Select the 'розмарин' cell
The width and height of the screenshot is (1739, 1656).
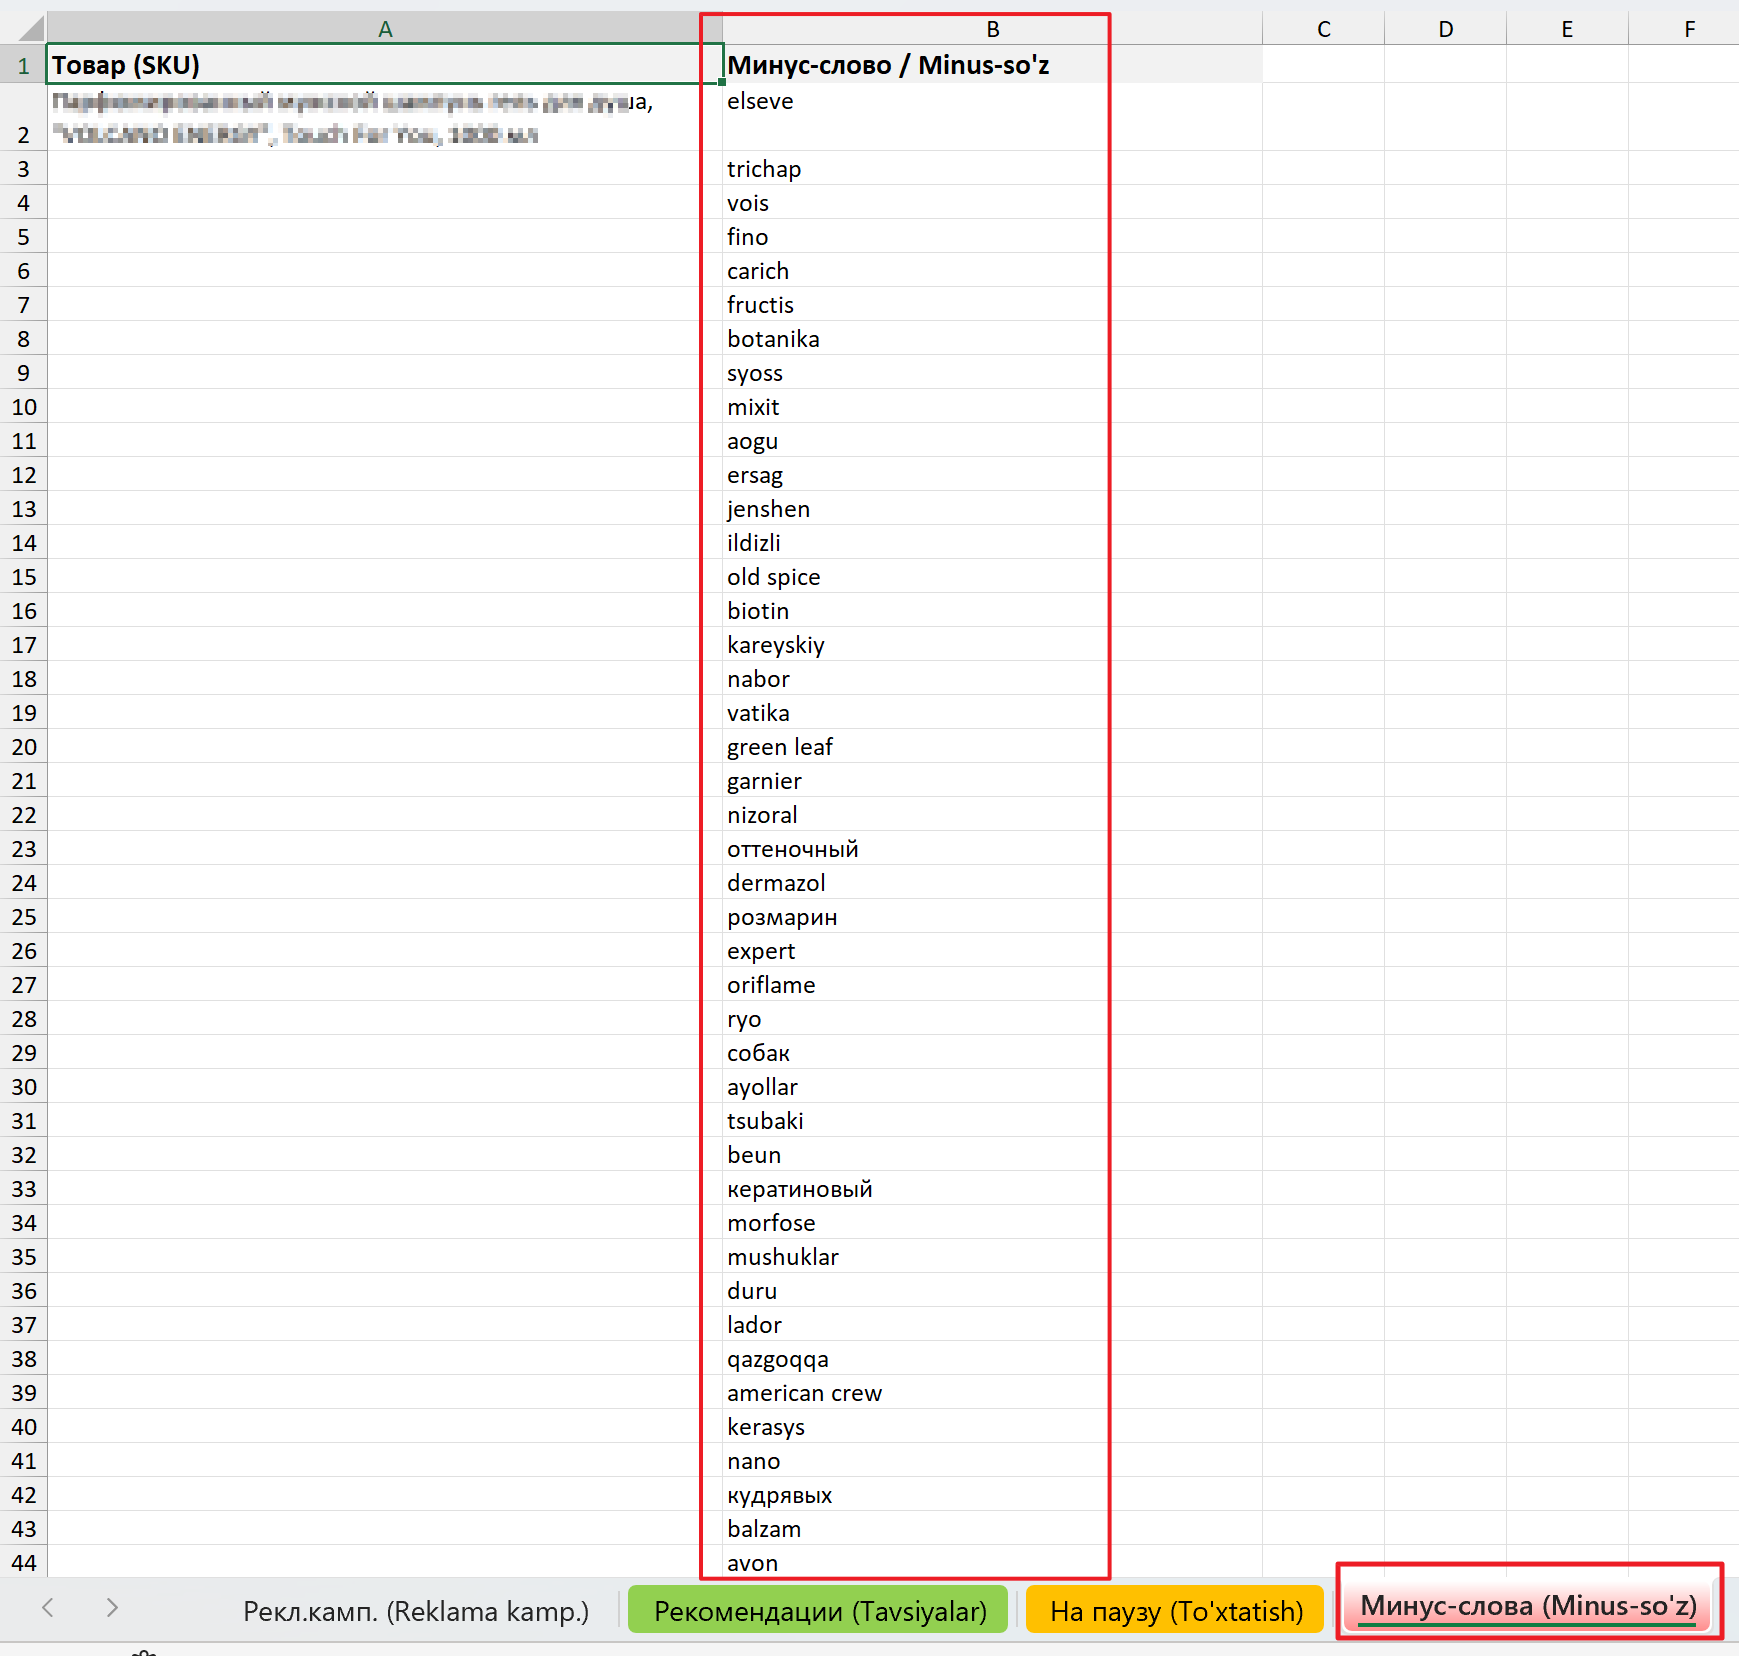[992, 917]
